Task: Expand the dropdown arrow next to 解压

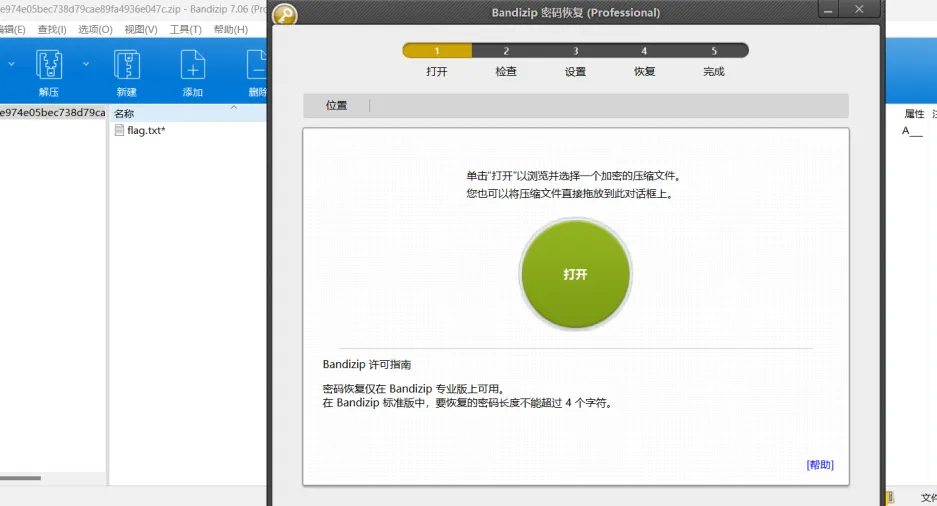Action: pos(86,63)
